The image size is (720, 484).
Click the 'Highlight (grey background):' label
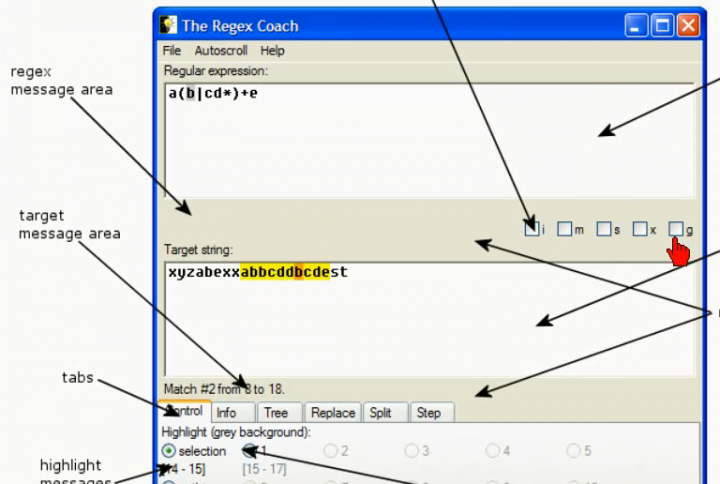(x=236, y=432)
